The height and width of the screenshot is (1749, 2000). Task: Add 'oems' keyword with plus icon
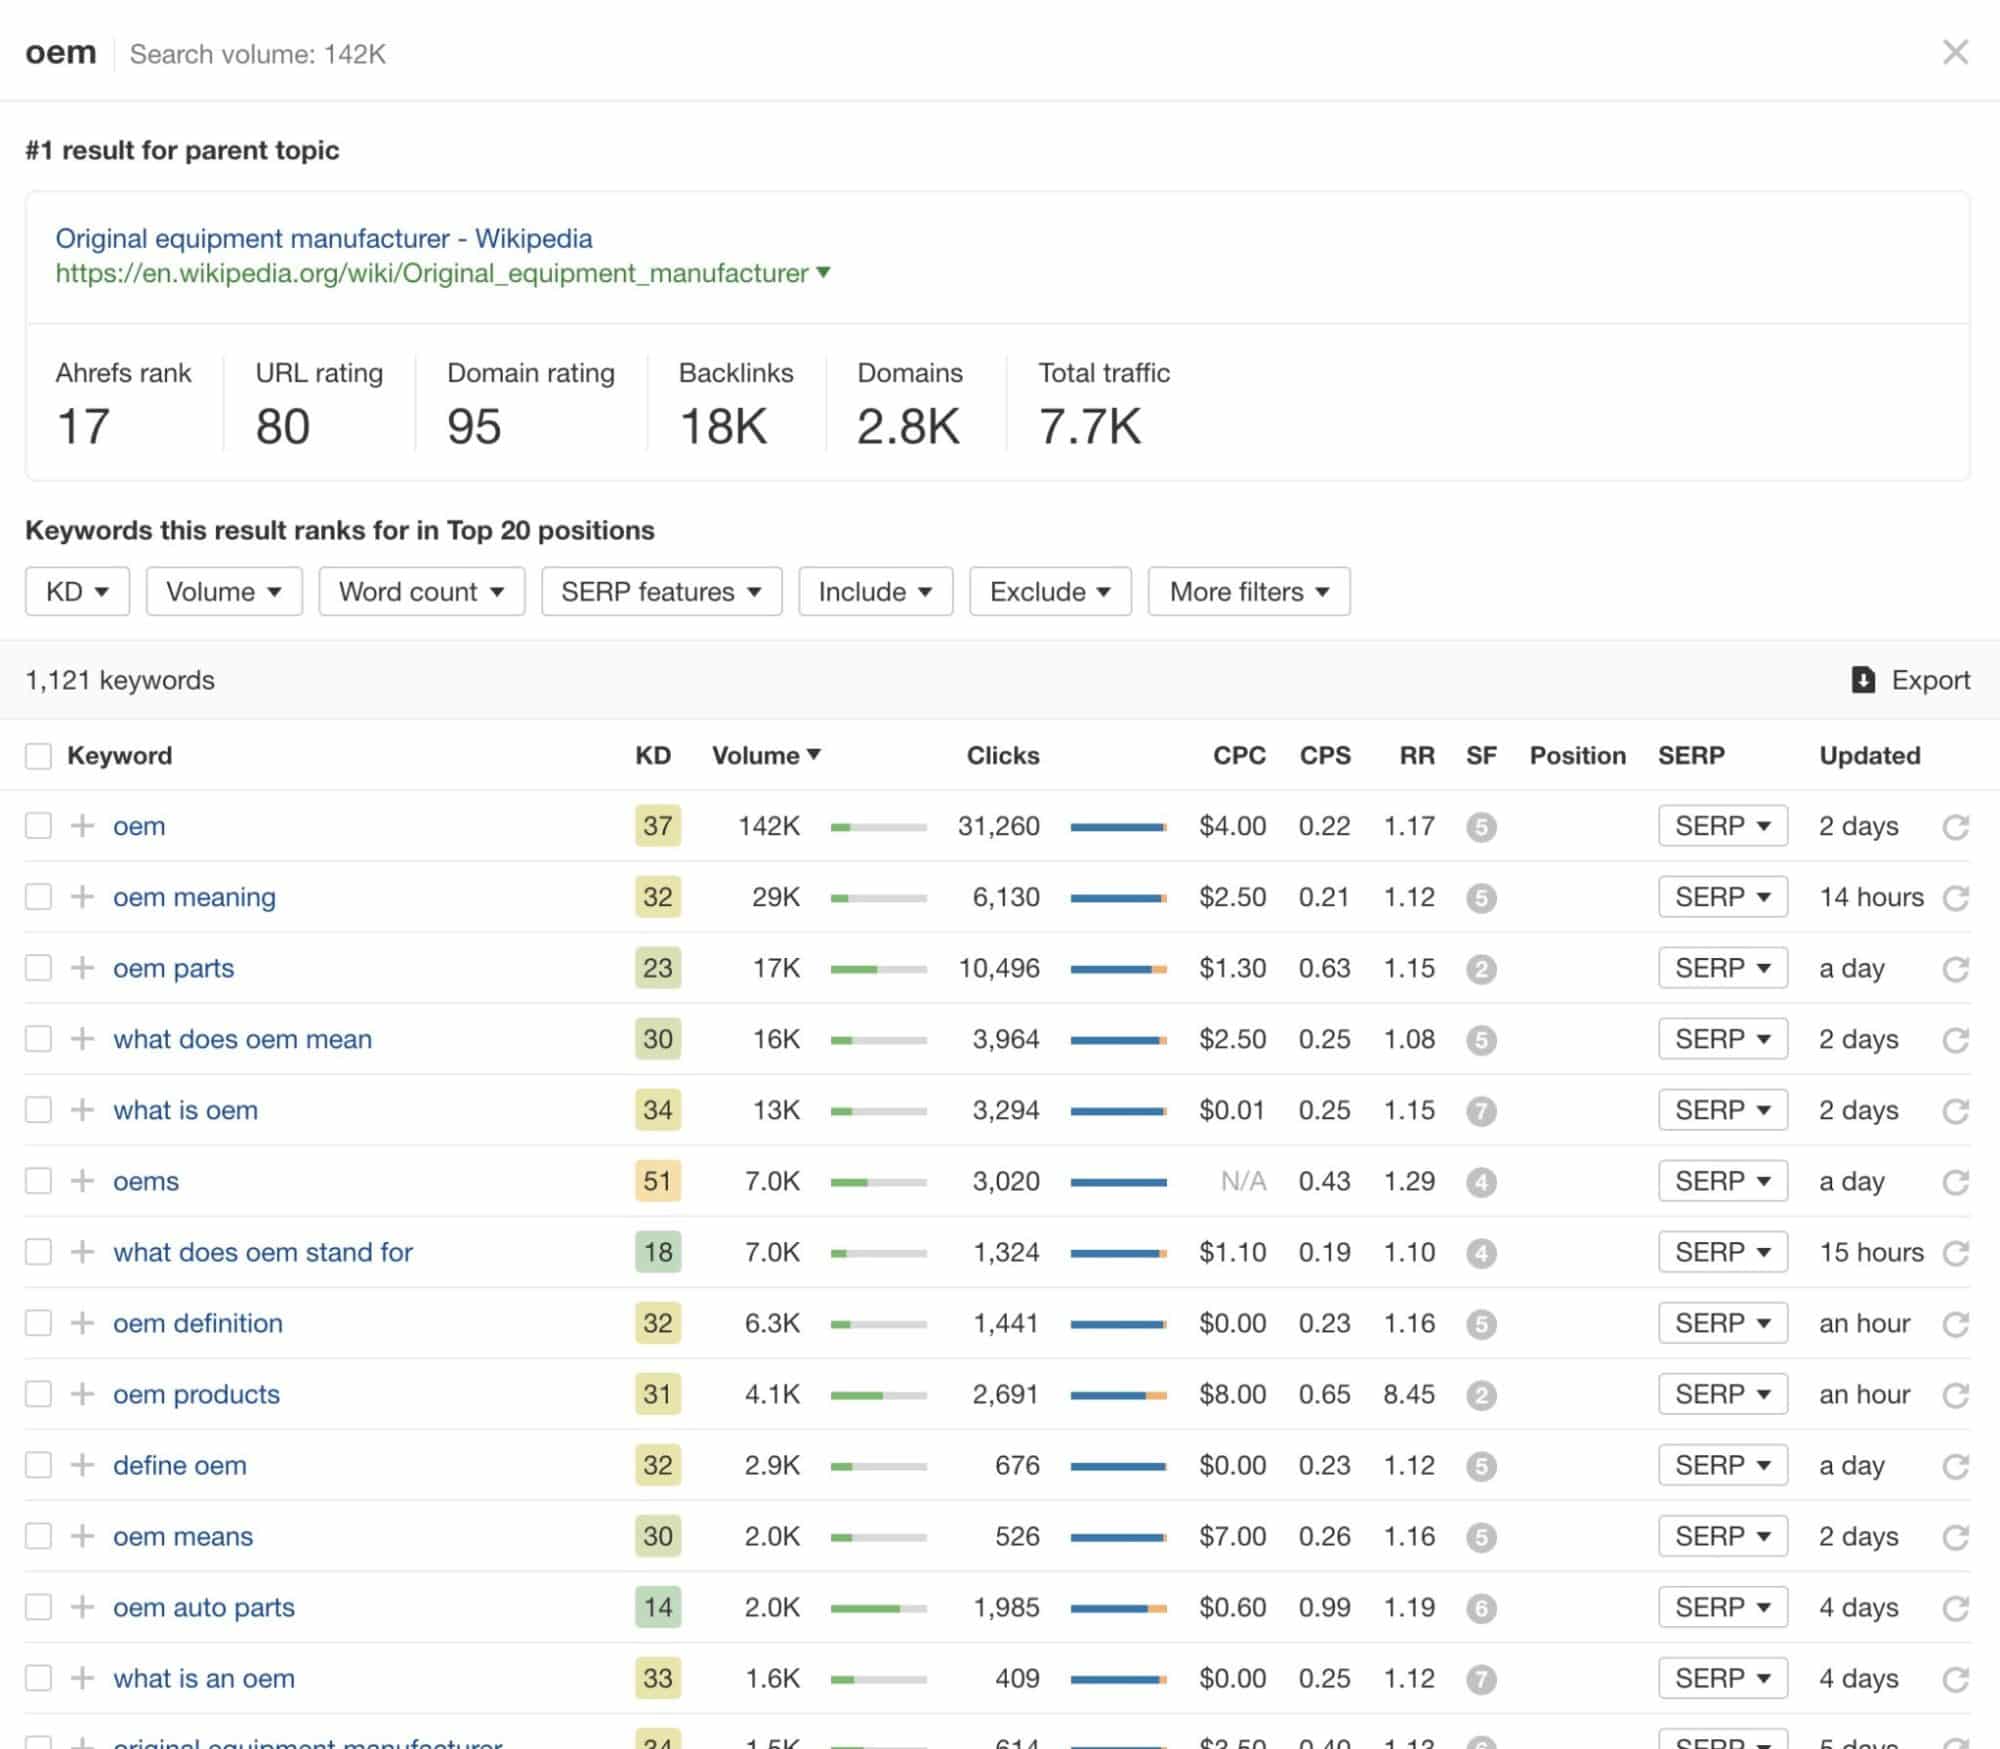click(83, 1181)
